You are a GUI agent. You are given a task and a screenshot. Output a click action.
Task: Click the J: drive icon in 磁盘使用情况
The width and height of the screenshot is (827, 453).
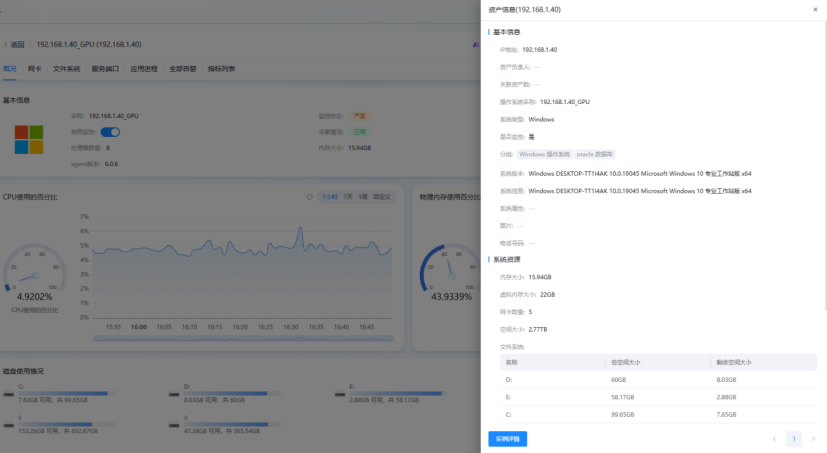(174, 425)
